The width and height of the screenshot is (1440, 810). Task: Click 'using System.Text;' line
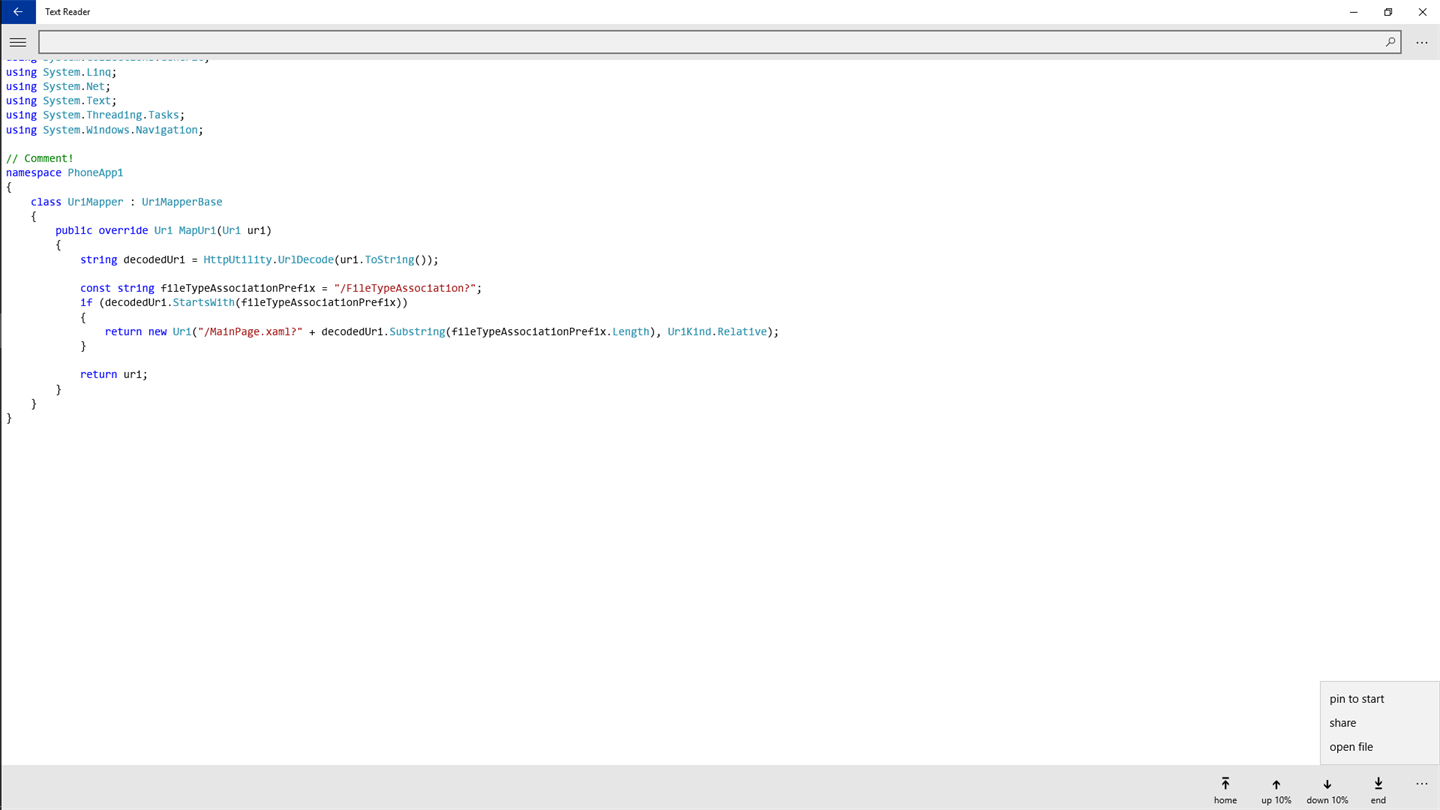tap(61, 101)
